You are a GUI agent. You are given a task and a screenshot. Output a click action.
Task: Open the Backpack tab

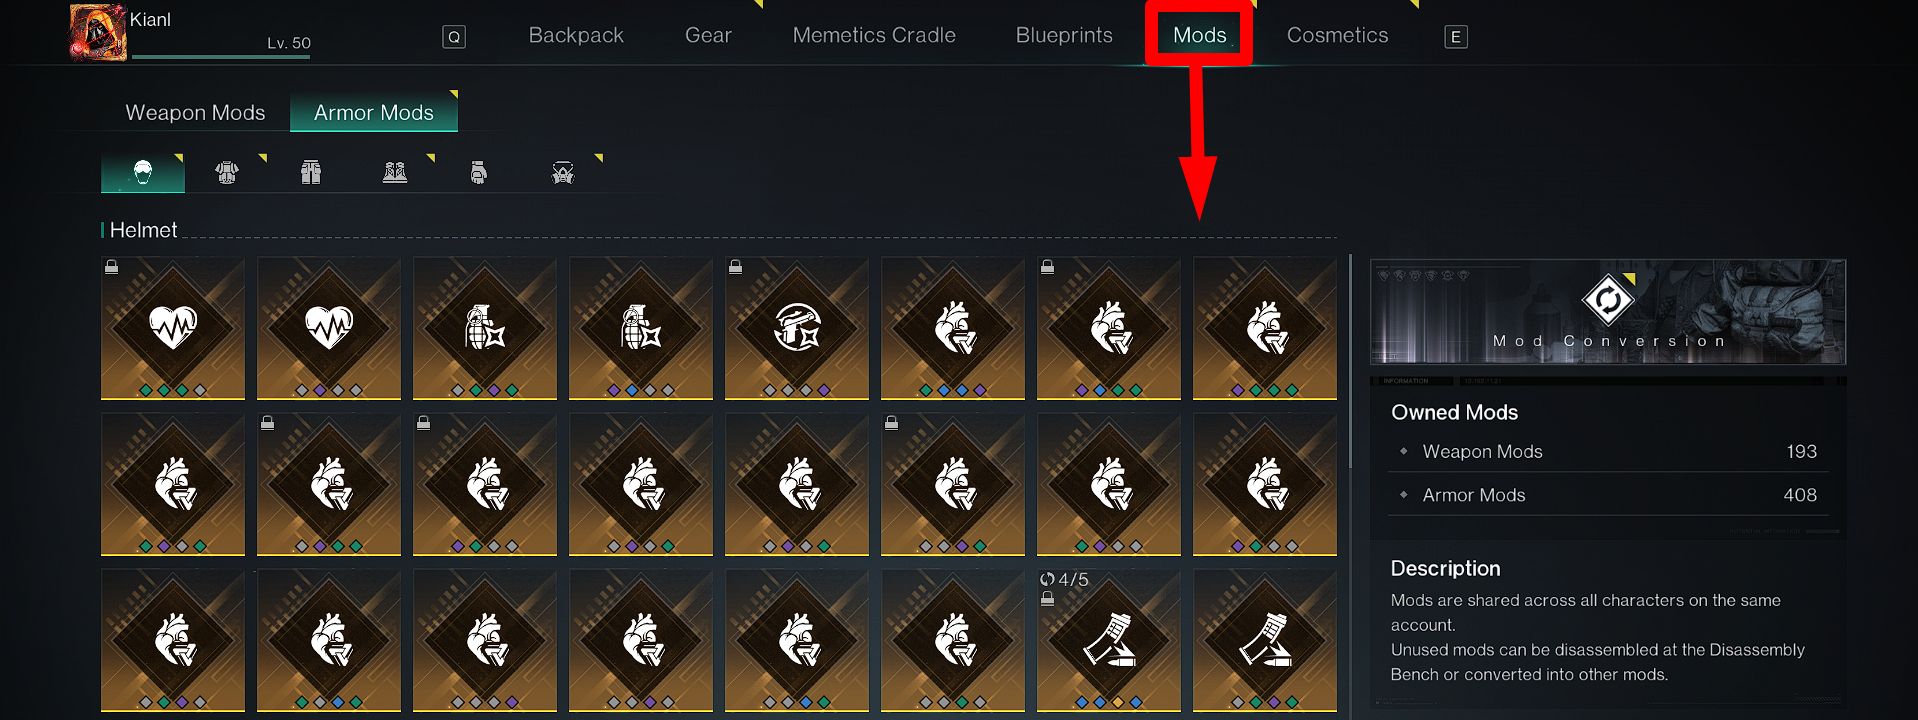coord(576,36)
